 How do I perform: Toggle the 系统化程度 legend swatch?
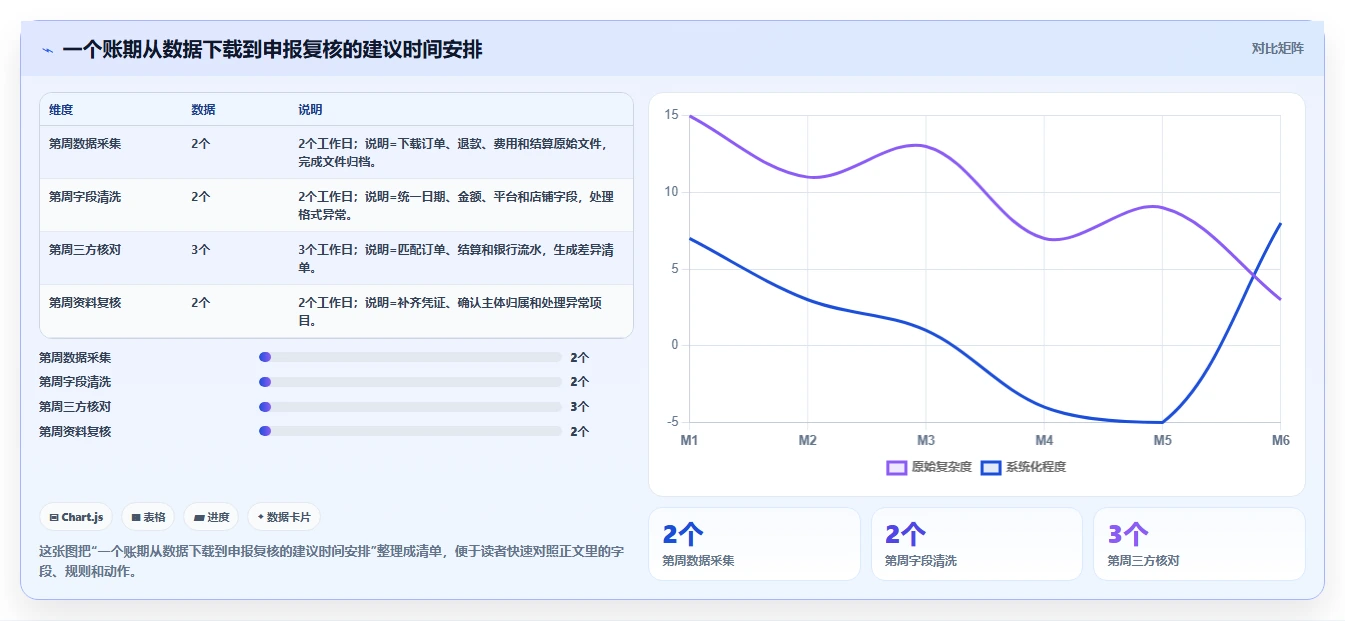[x=990, y=467]
